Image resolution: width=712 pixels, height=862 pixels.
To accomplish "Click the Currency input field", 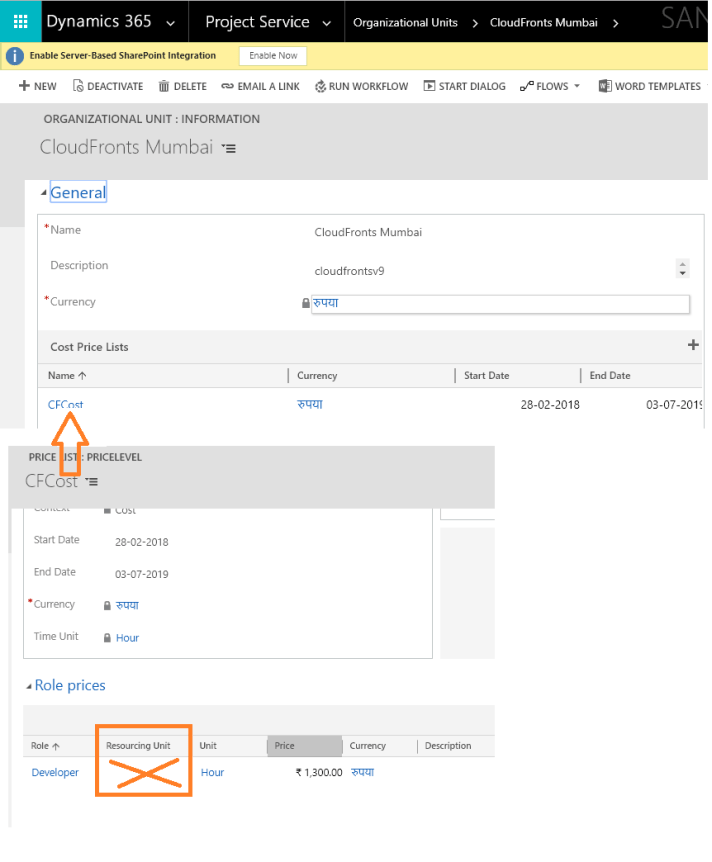I will tap(500, 303).
